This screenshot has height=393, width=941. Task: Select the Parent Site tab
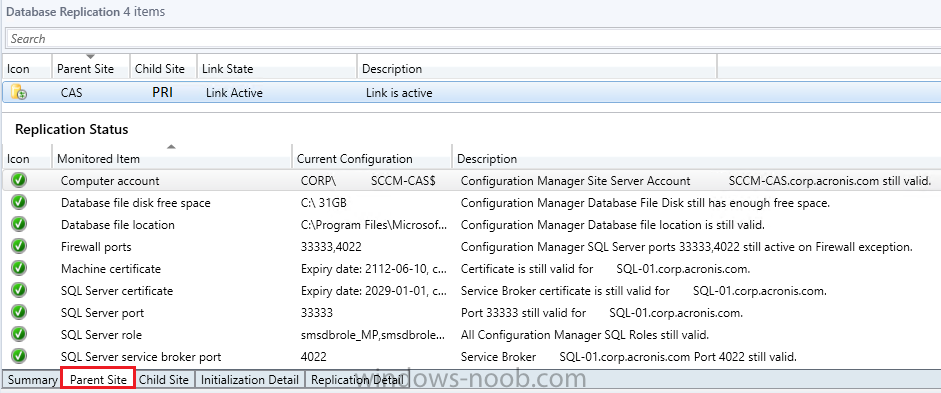point(98,380)
